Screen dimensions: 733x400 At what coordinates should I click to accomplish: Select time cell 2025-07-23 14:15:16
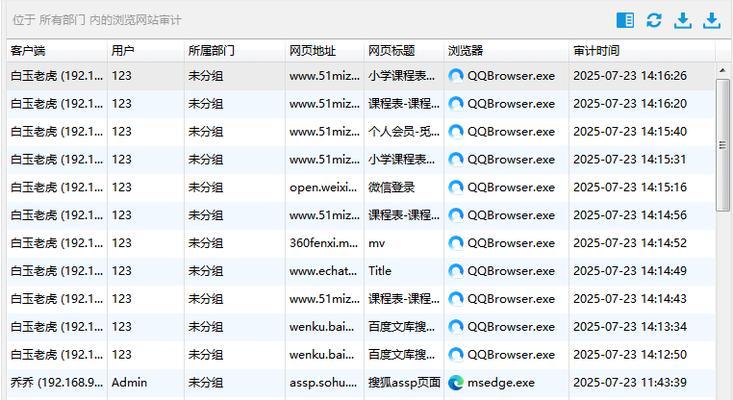click(x=630, y=187)
